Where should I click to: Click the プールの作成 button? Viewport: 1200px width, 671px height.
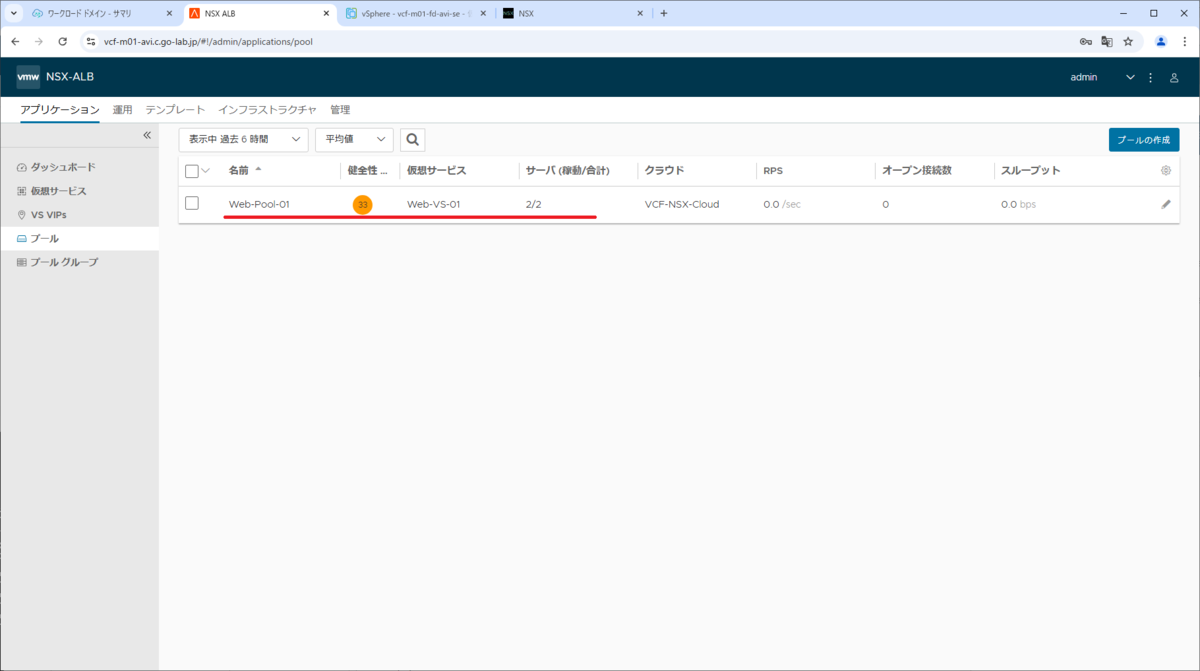pyautogui.click(x=1144, y=140)
